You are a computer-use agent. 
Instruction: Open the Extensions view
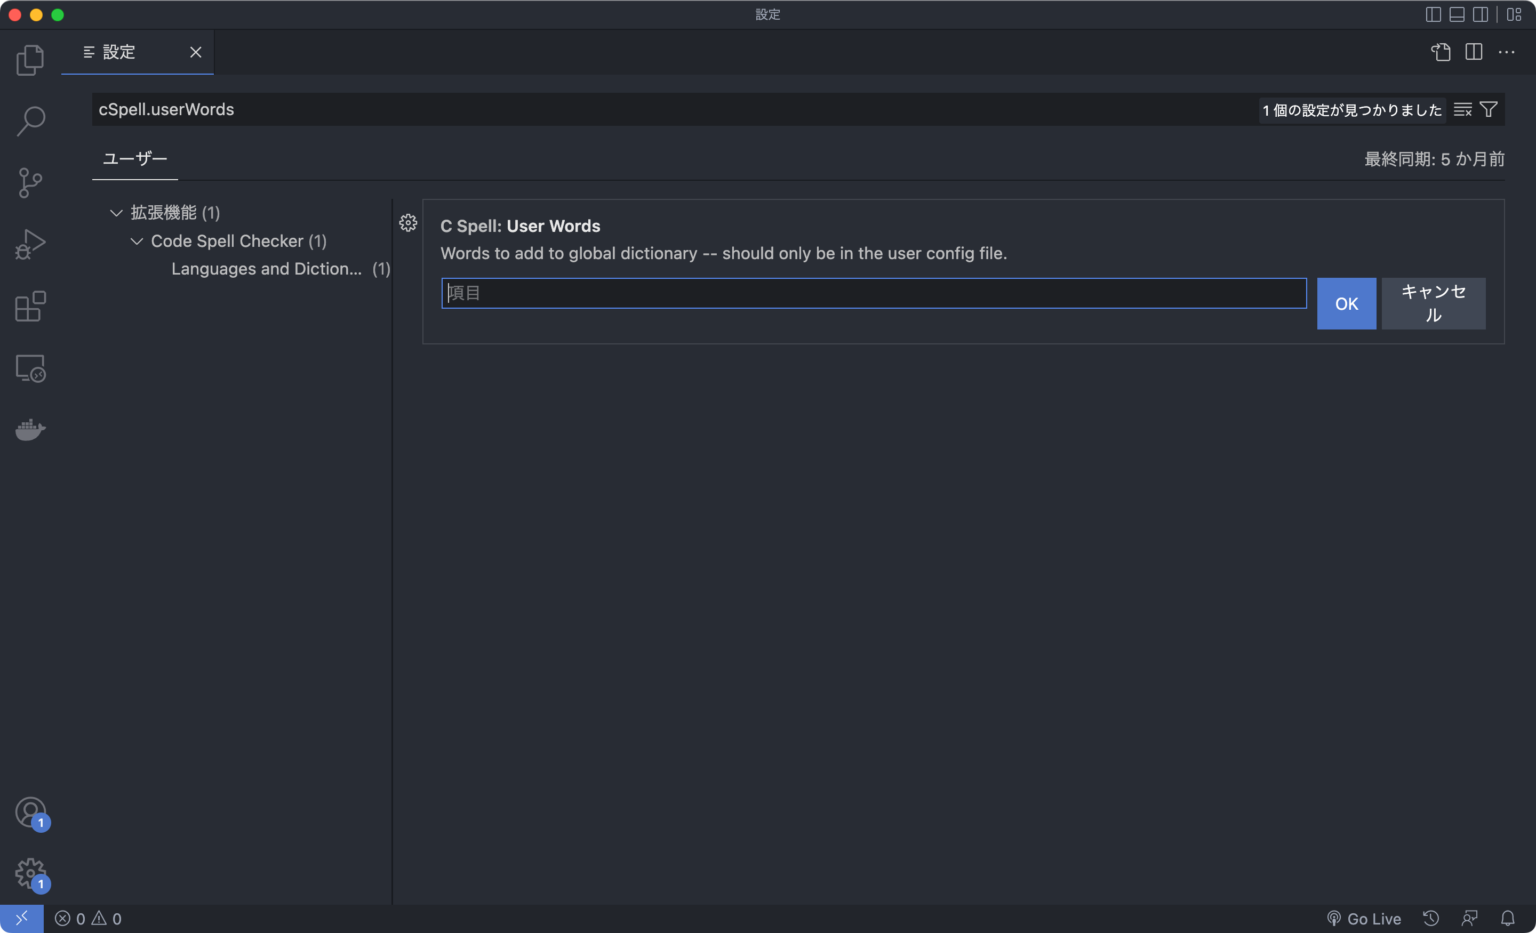click(x=30, y=306)
